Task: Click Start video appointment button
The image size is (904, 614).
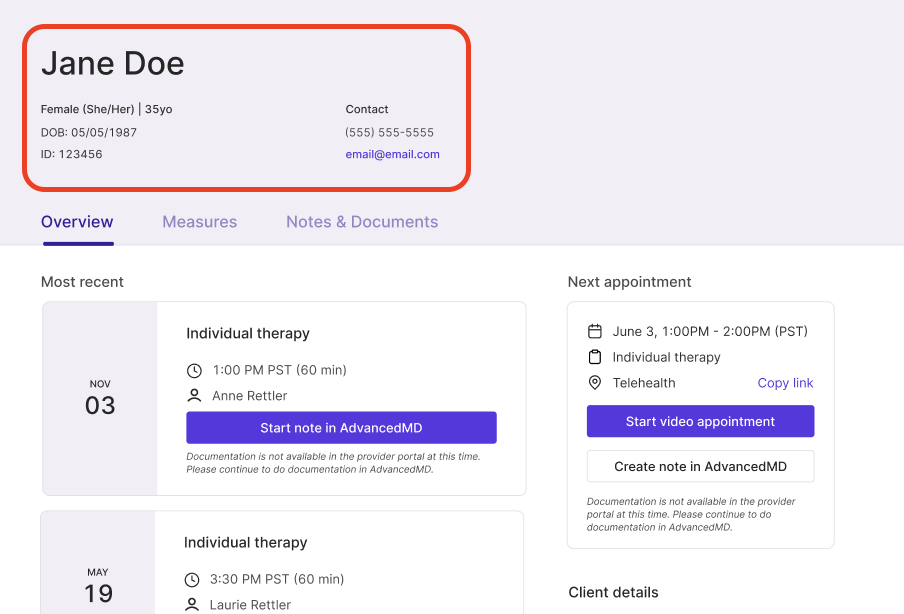Action: (700, 421)
